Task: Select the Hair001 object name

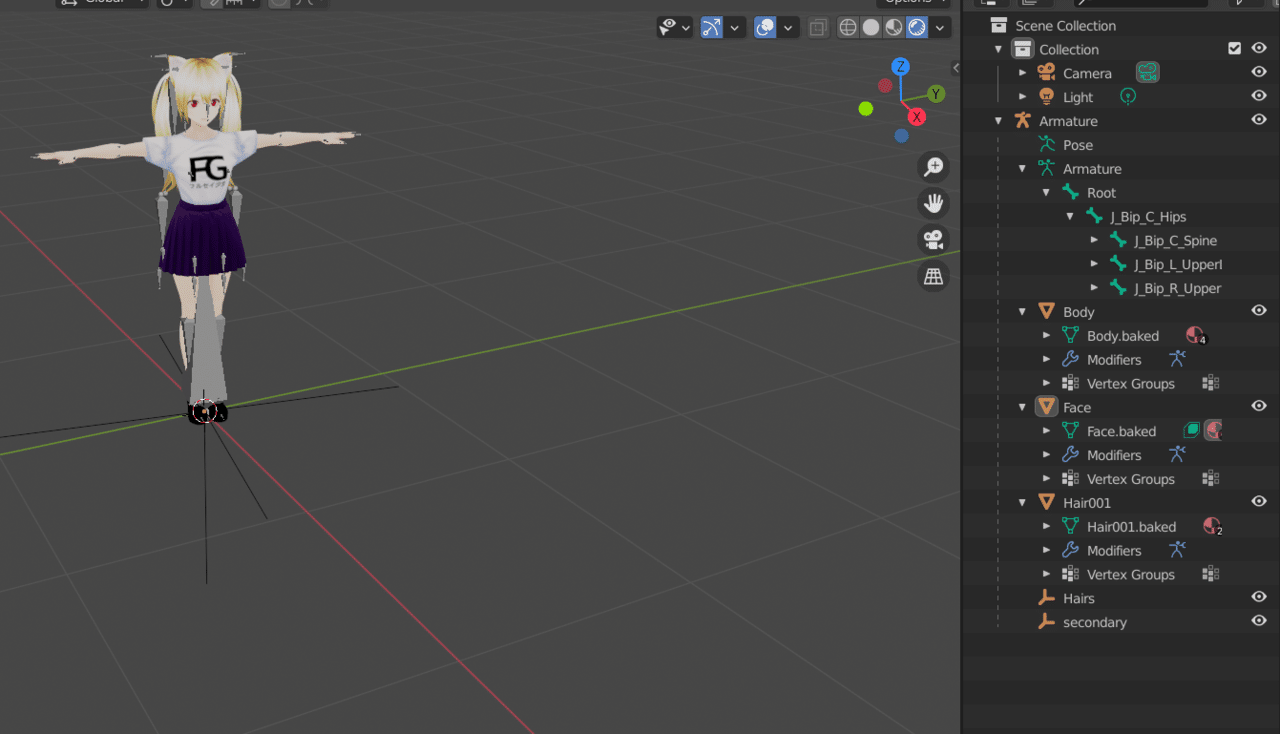Action: [x=1087, y=503]
